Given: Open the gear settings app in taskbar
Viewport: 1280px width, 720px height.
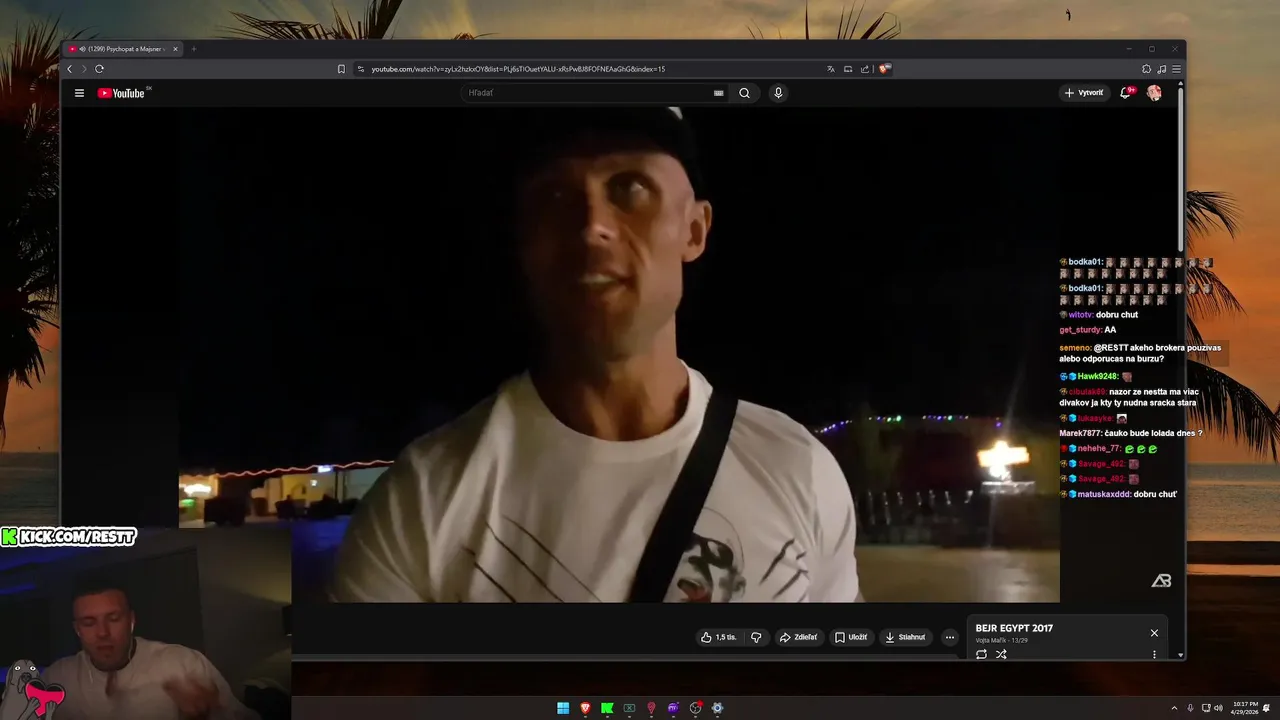Looking at the screenshot, I should [x=717, y=708].
